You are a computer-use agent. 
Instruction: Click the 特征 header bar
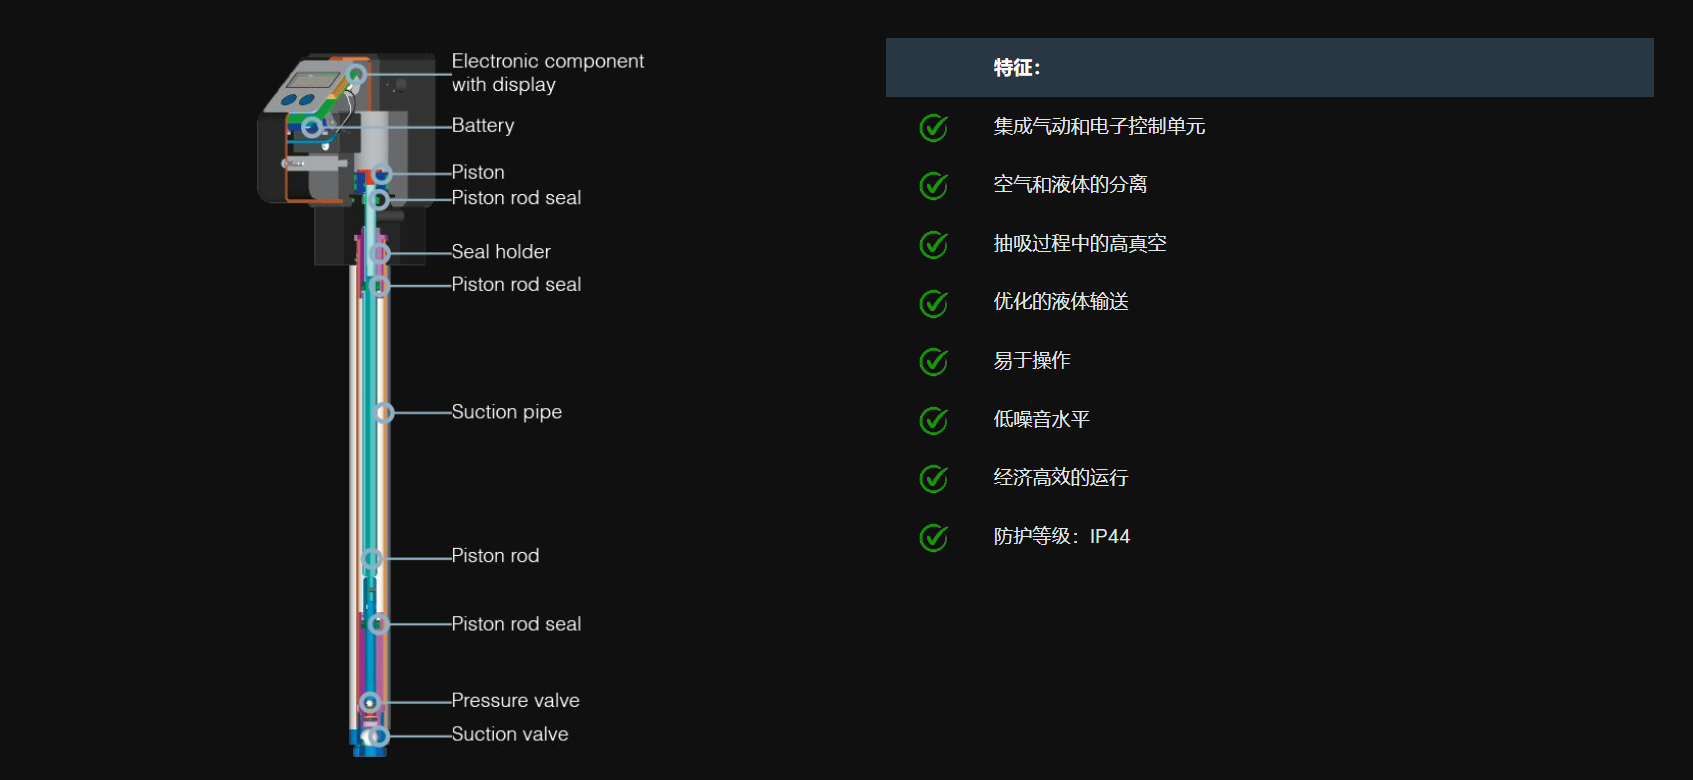coord(1270,68)
